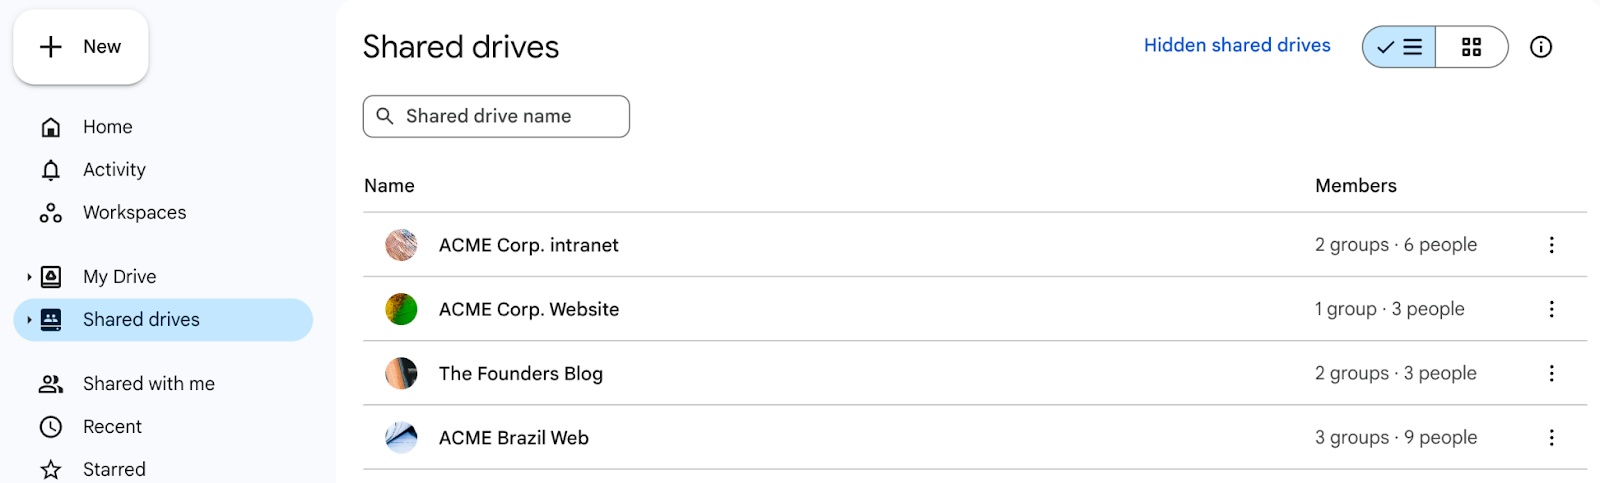Open the Hidden shared drives link
Viewport: 1600px width, 483px height.
click(1237, 45)
